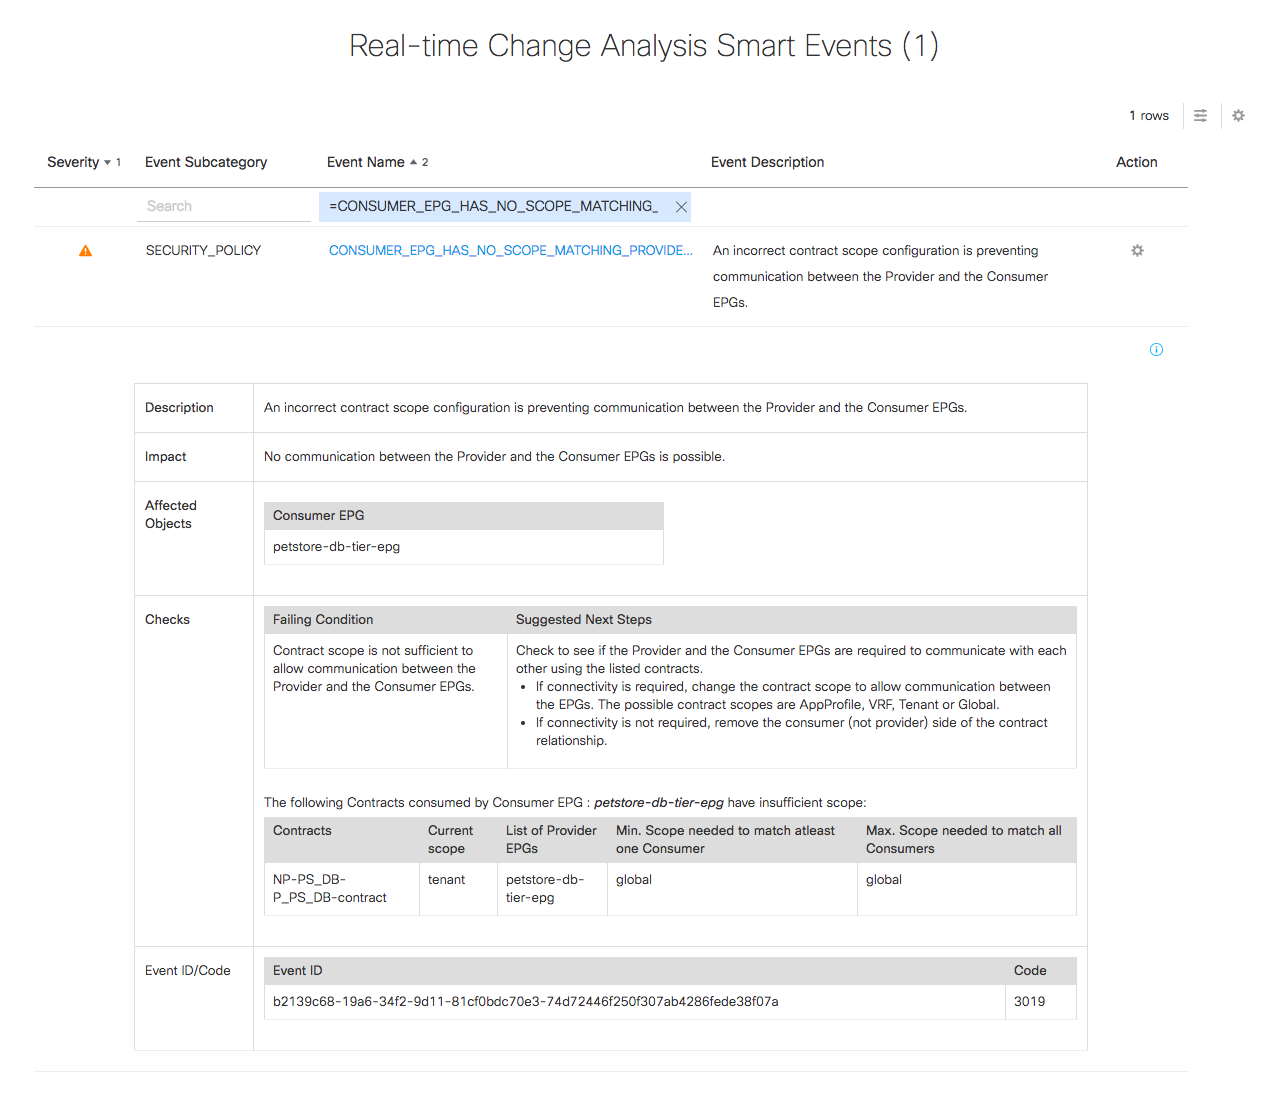Screen dimensions: 1264x1095
Task: Click the blue info icon
Action: coord(1156,350)
